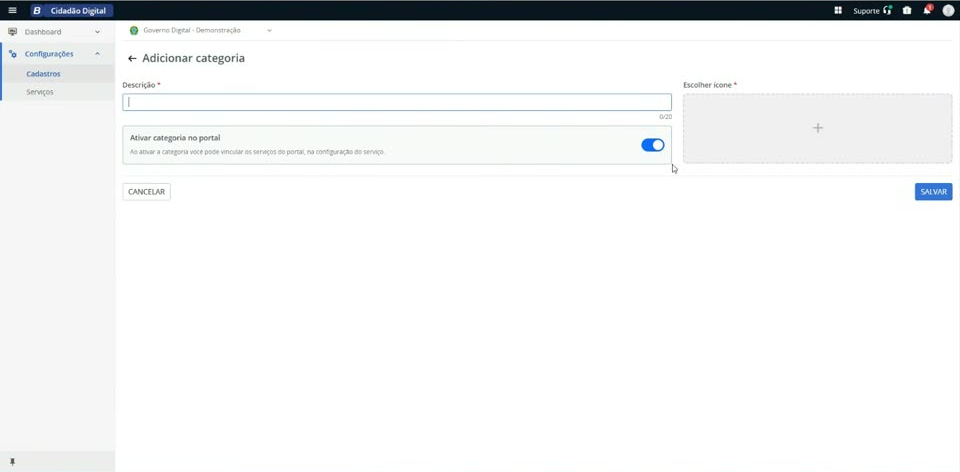Click the Cidadão Digital logo
Screen dimensions: 960x472
[x=72, y=10]
